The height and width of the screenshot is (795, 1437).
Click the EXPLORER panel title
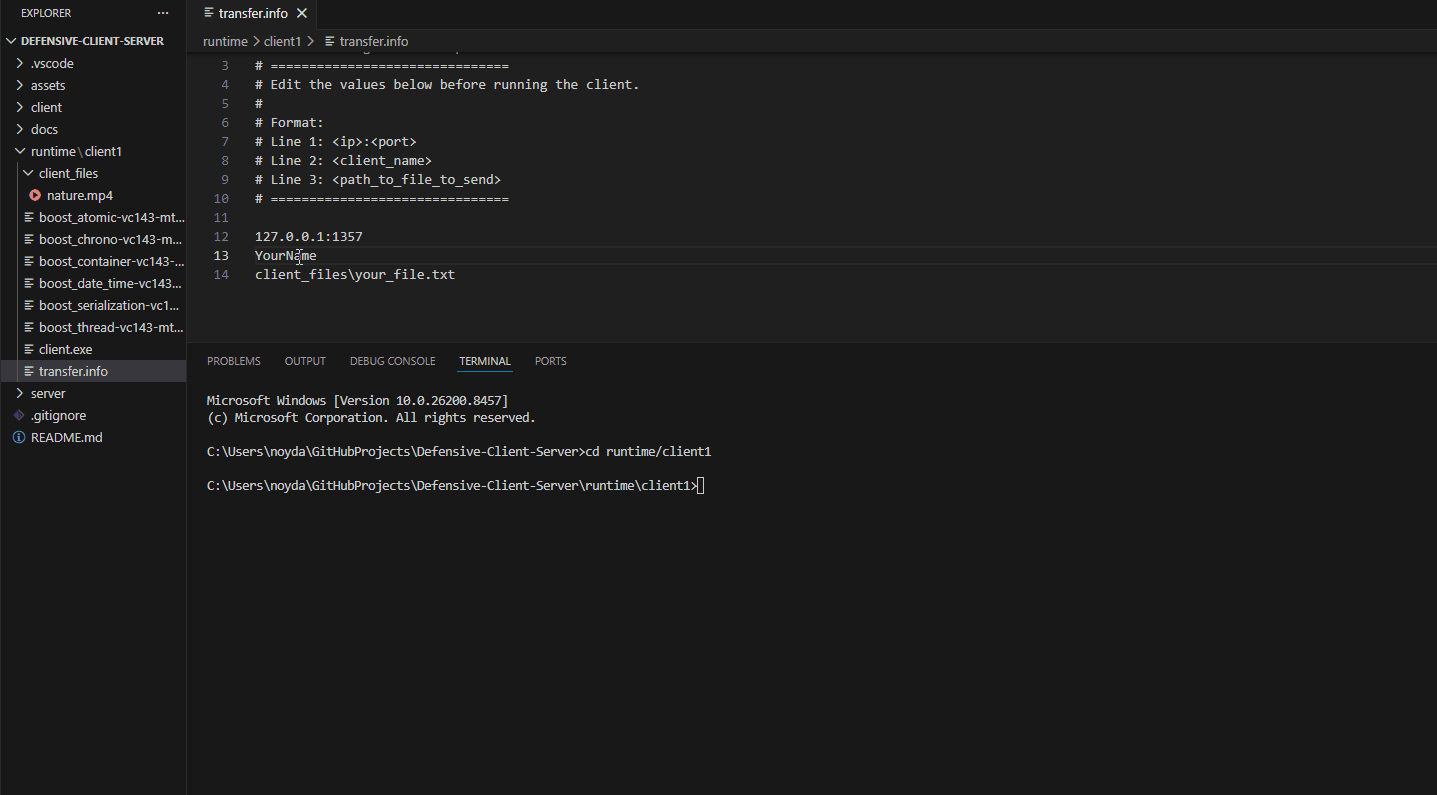pos(46,13)
